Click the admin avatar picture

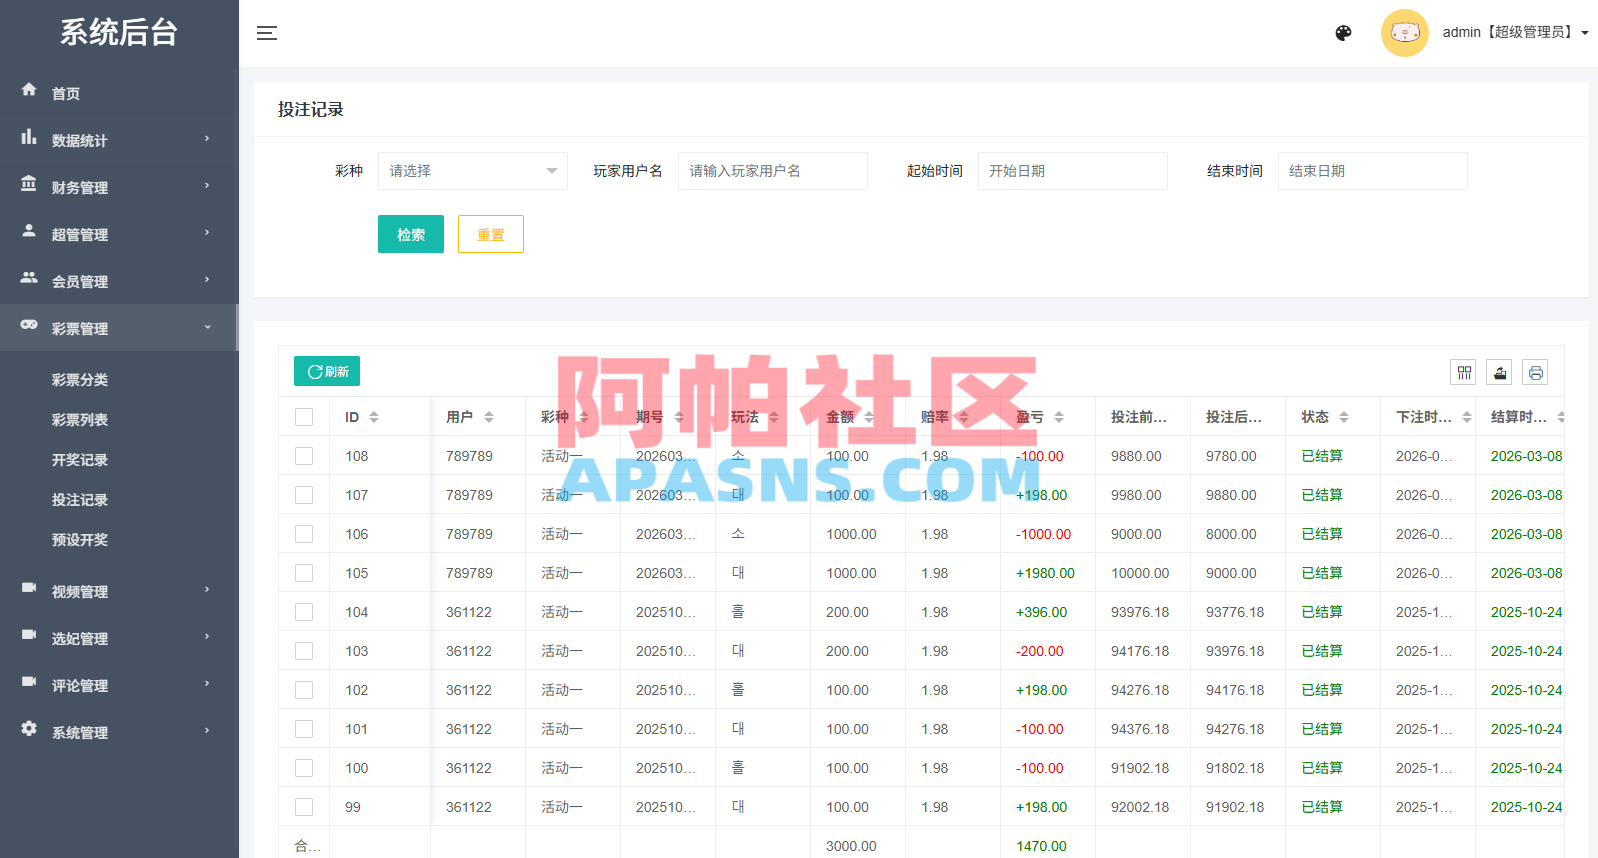[x=1404, y=33]
